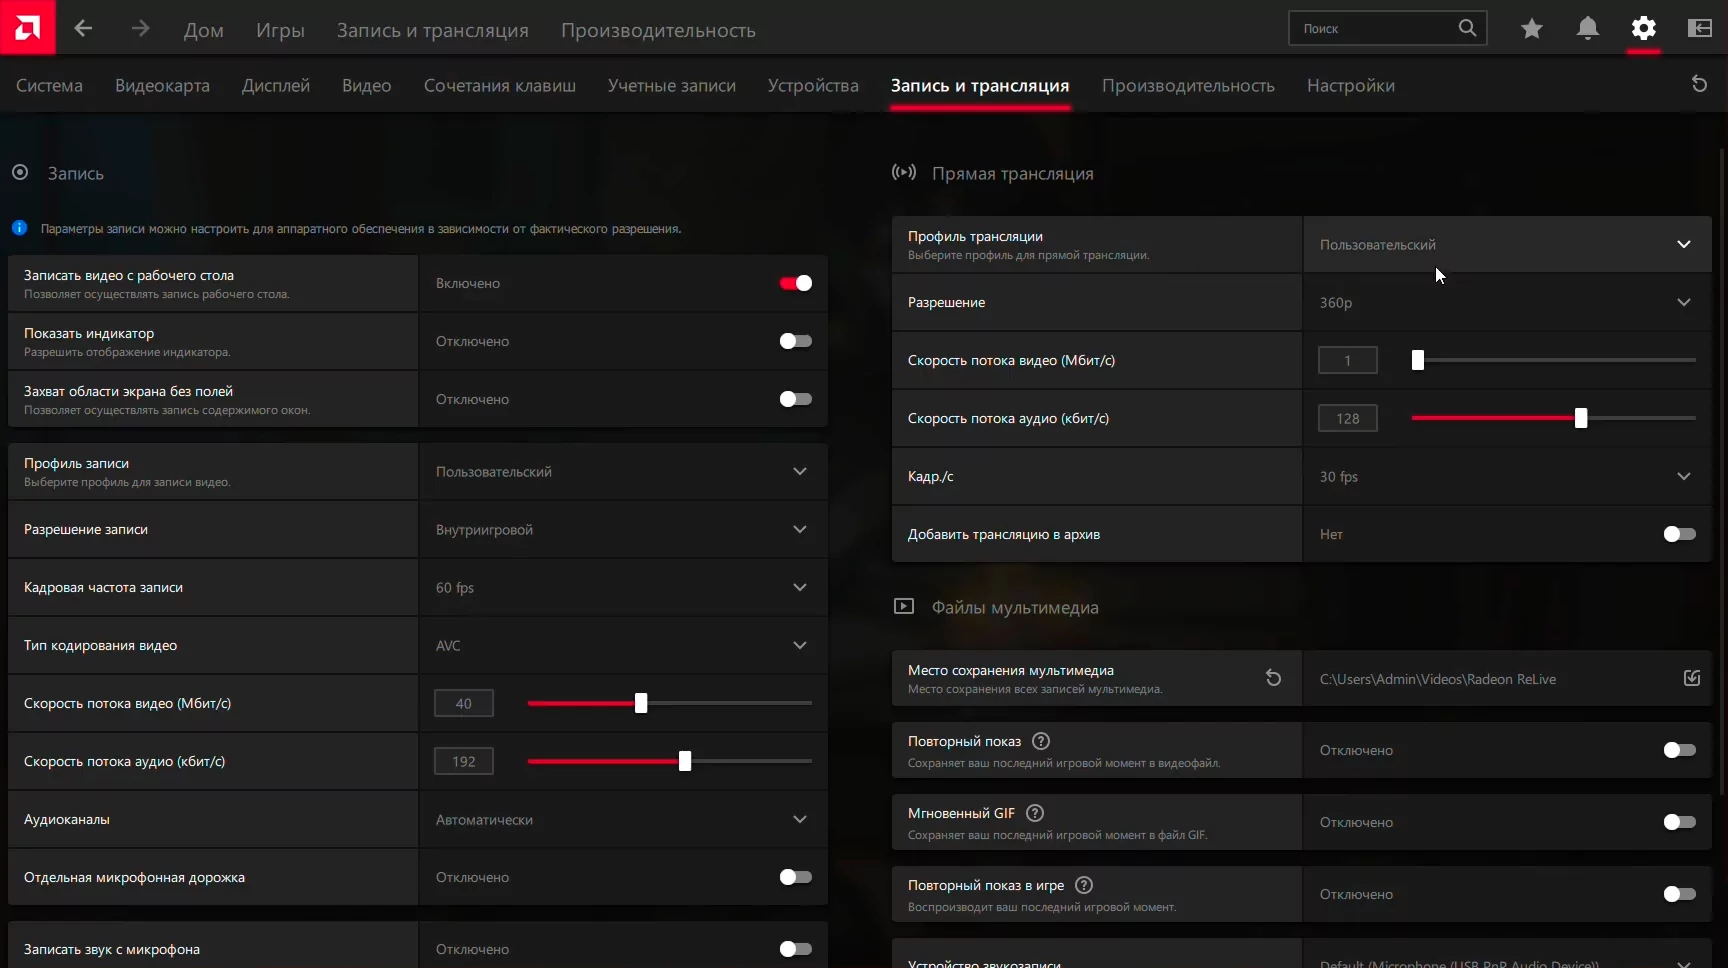Open favorites star icon
The width and height of the screenshot is (1728, 968).
pyautogui.click(x=1532, y=29)
